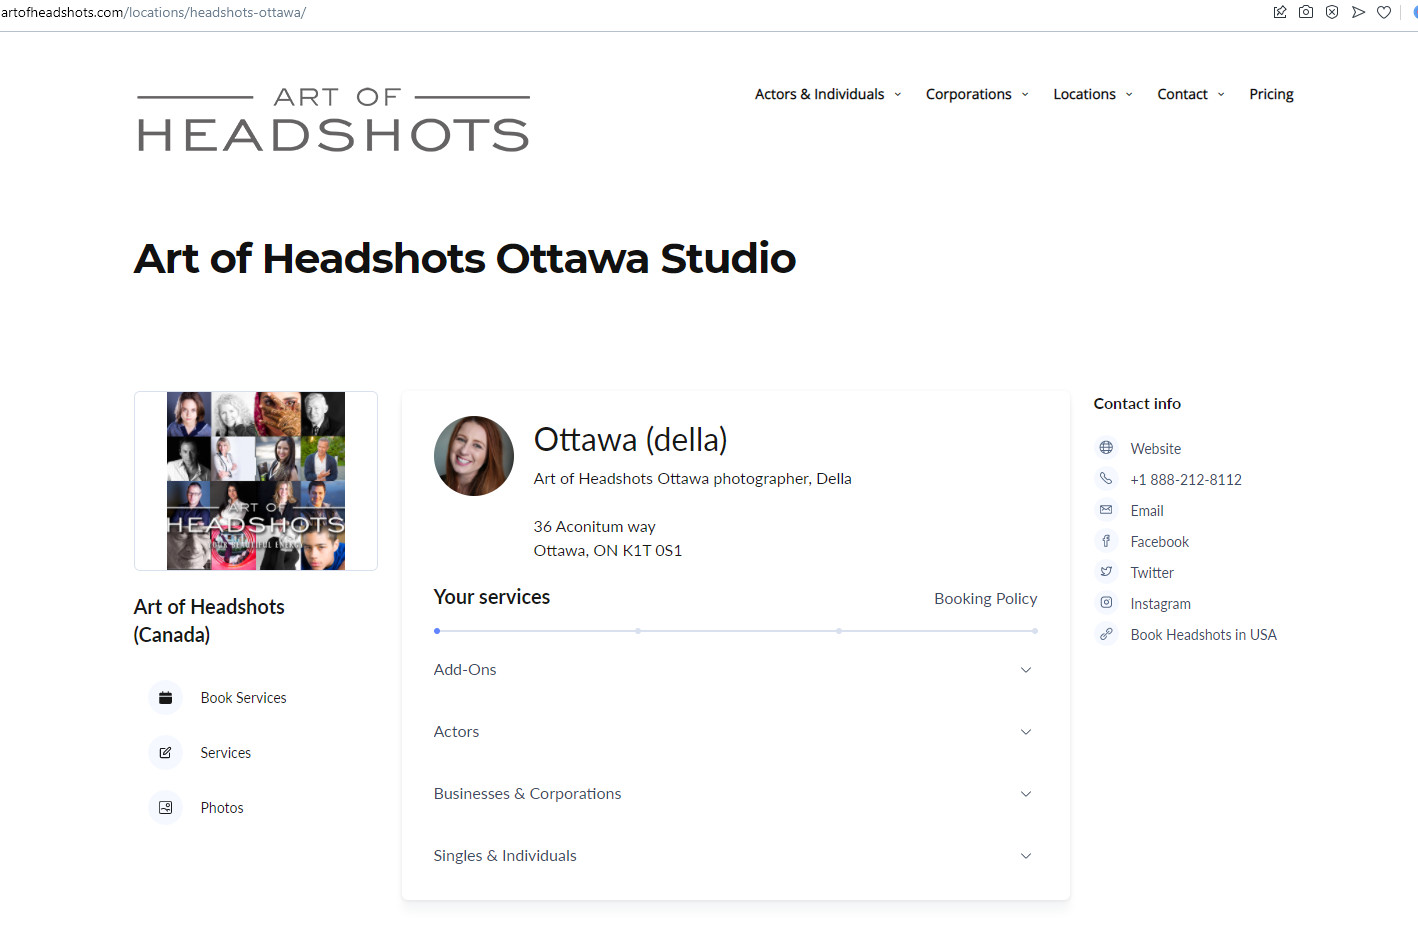
Task: Expand the Businesses & Corporations section
Action: click(x=735, y=794)
